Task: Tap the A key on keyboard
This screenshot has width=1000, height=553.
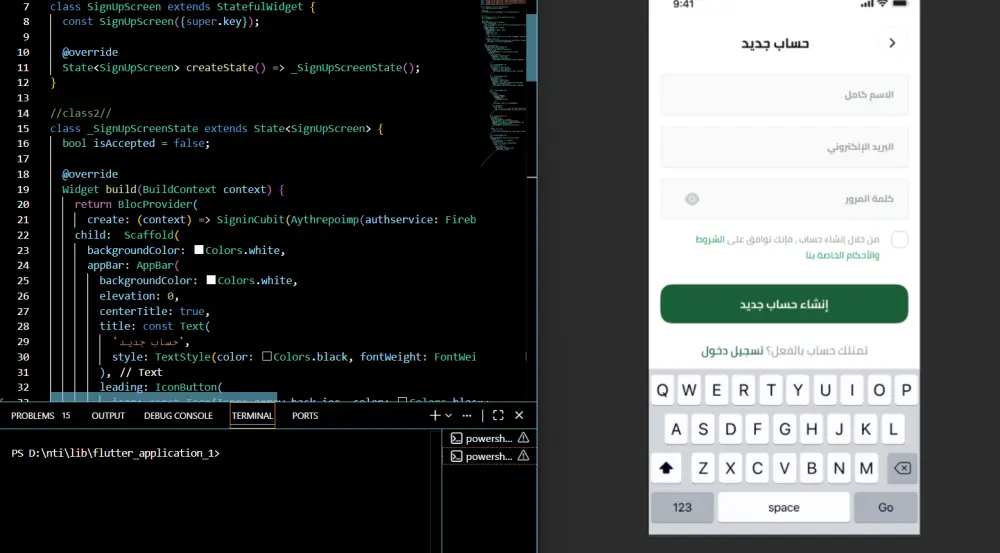Action: point(676,429)
